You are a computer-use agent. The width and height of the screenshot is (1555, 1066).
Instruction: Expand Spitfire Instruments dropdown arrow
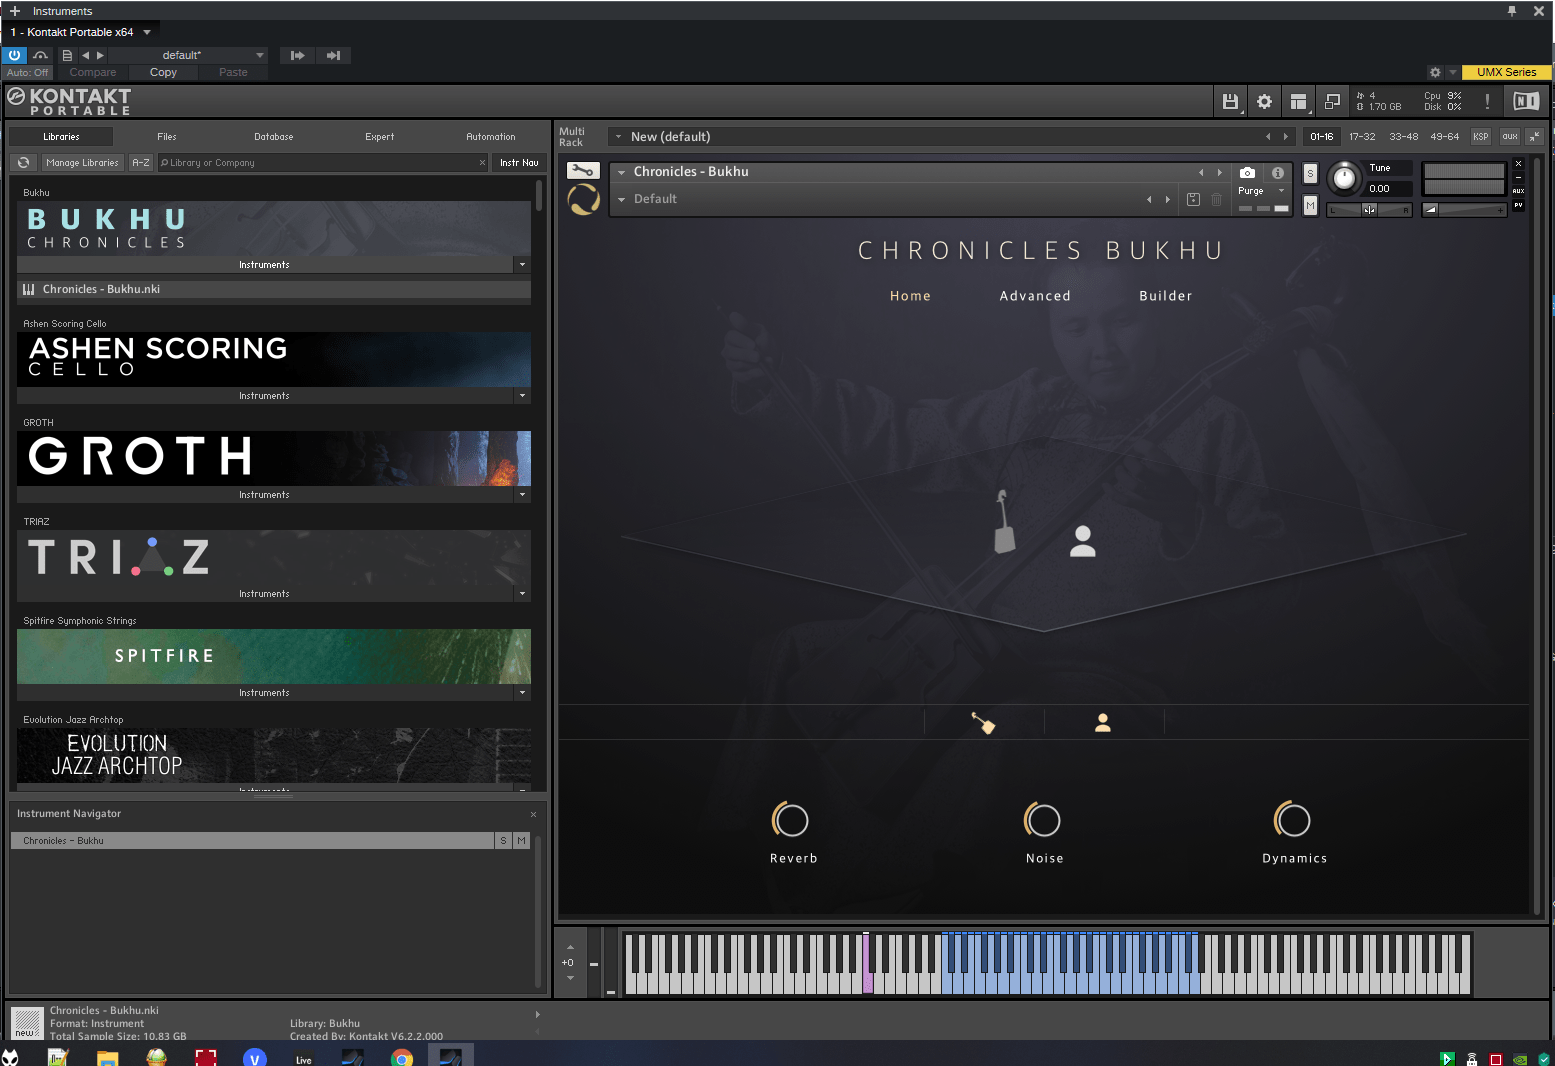pyautogui.click(x=522, y=692)
